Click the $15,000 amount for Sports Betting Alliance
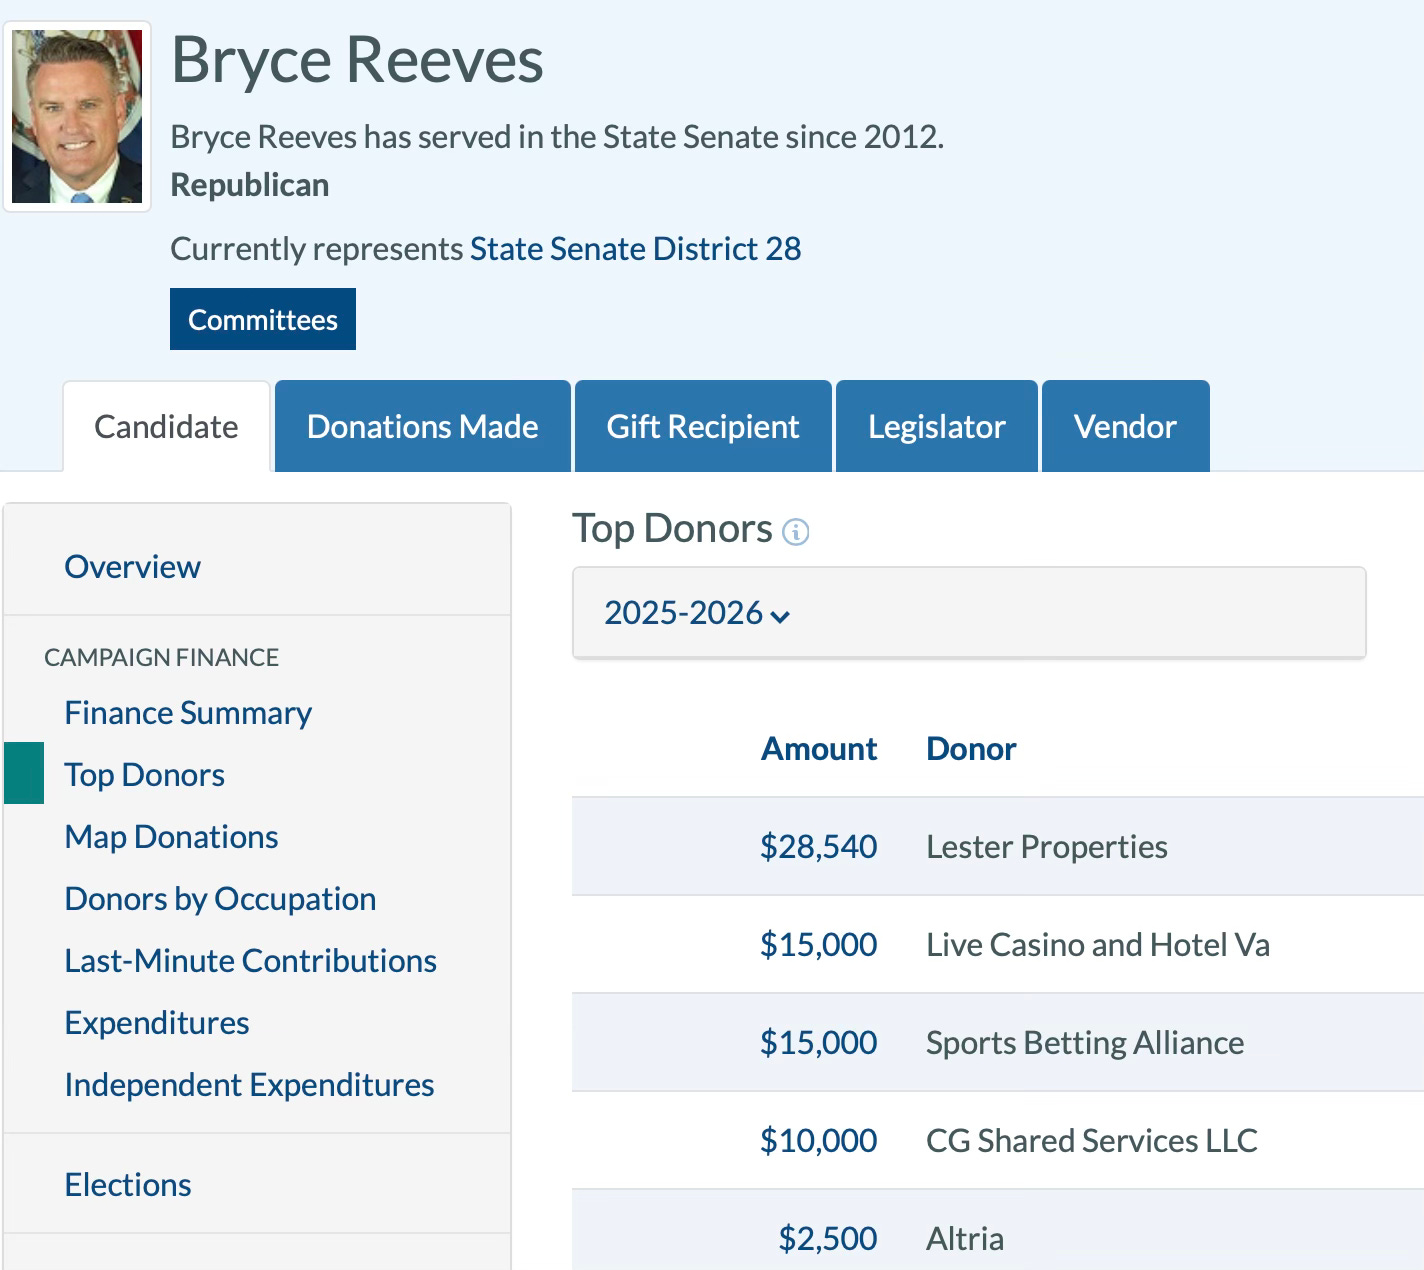 point(818,1043)
